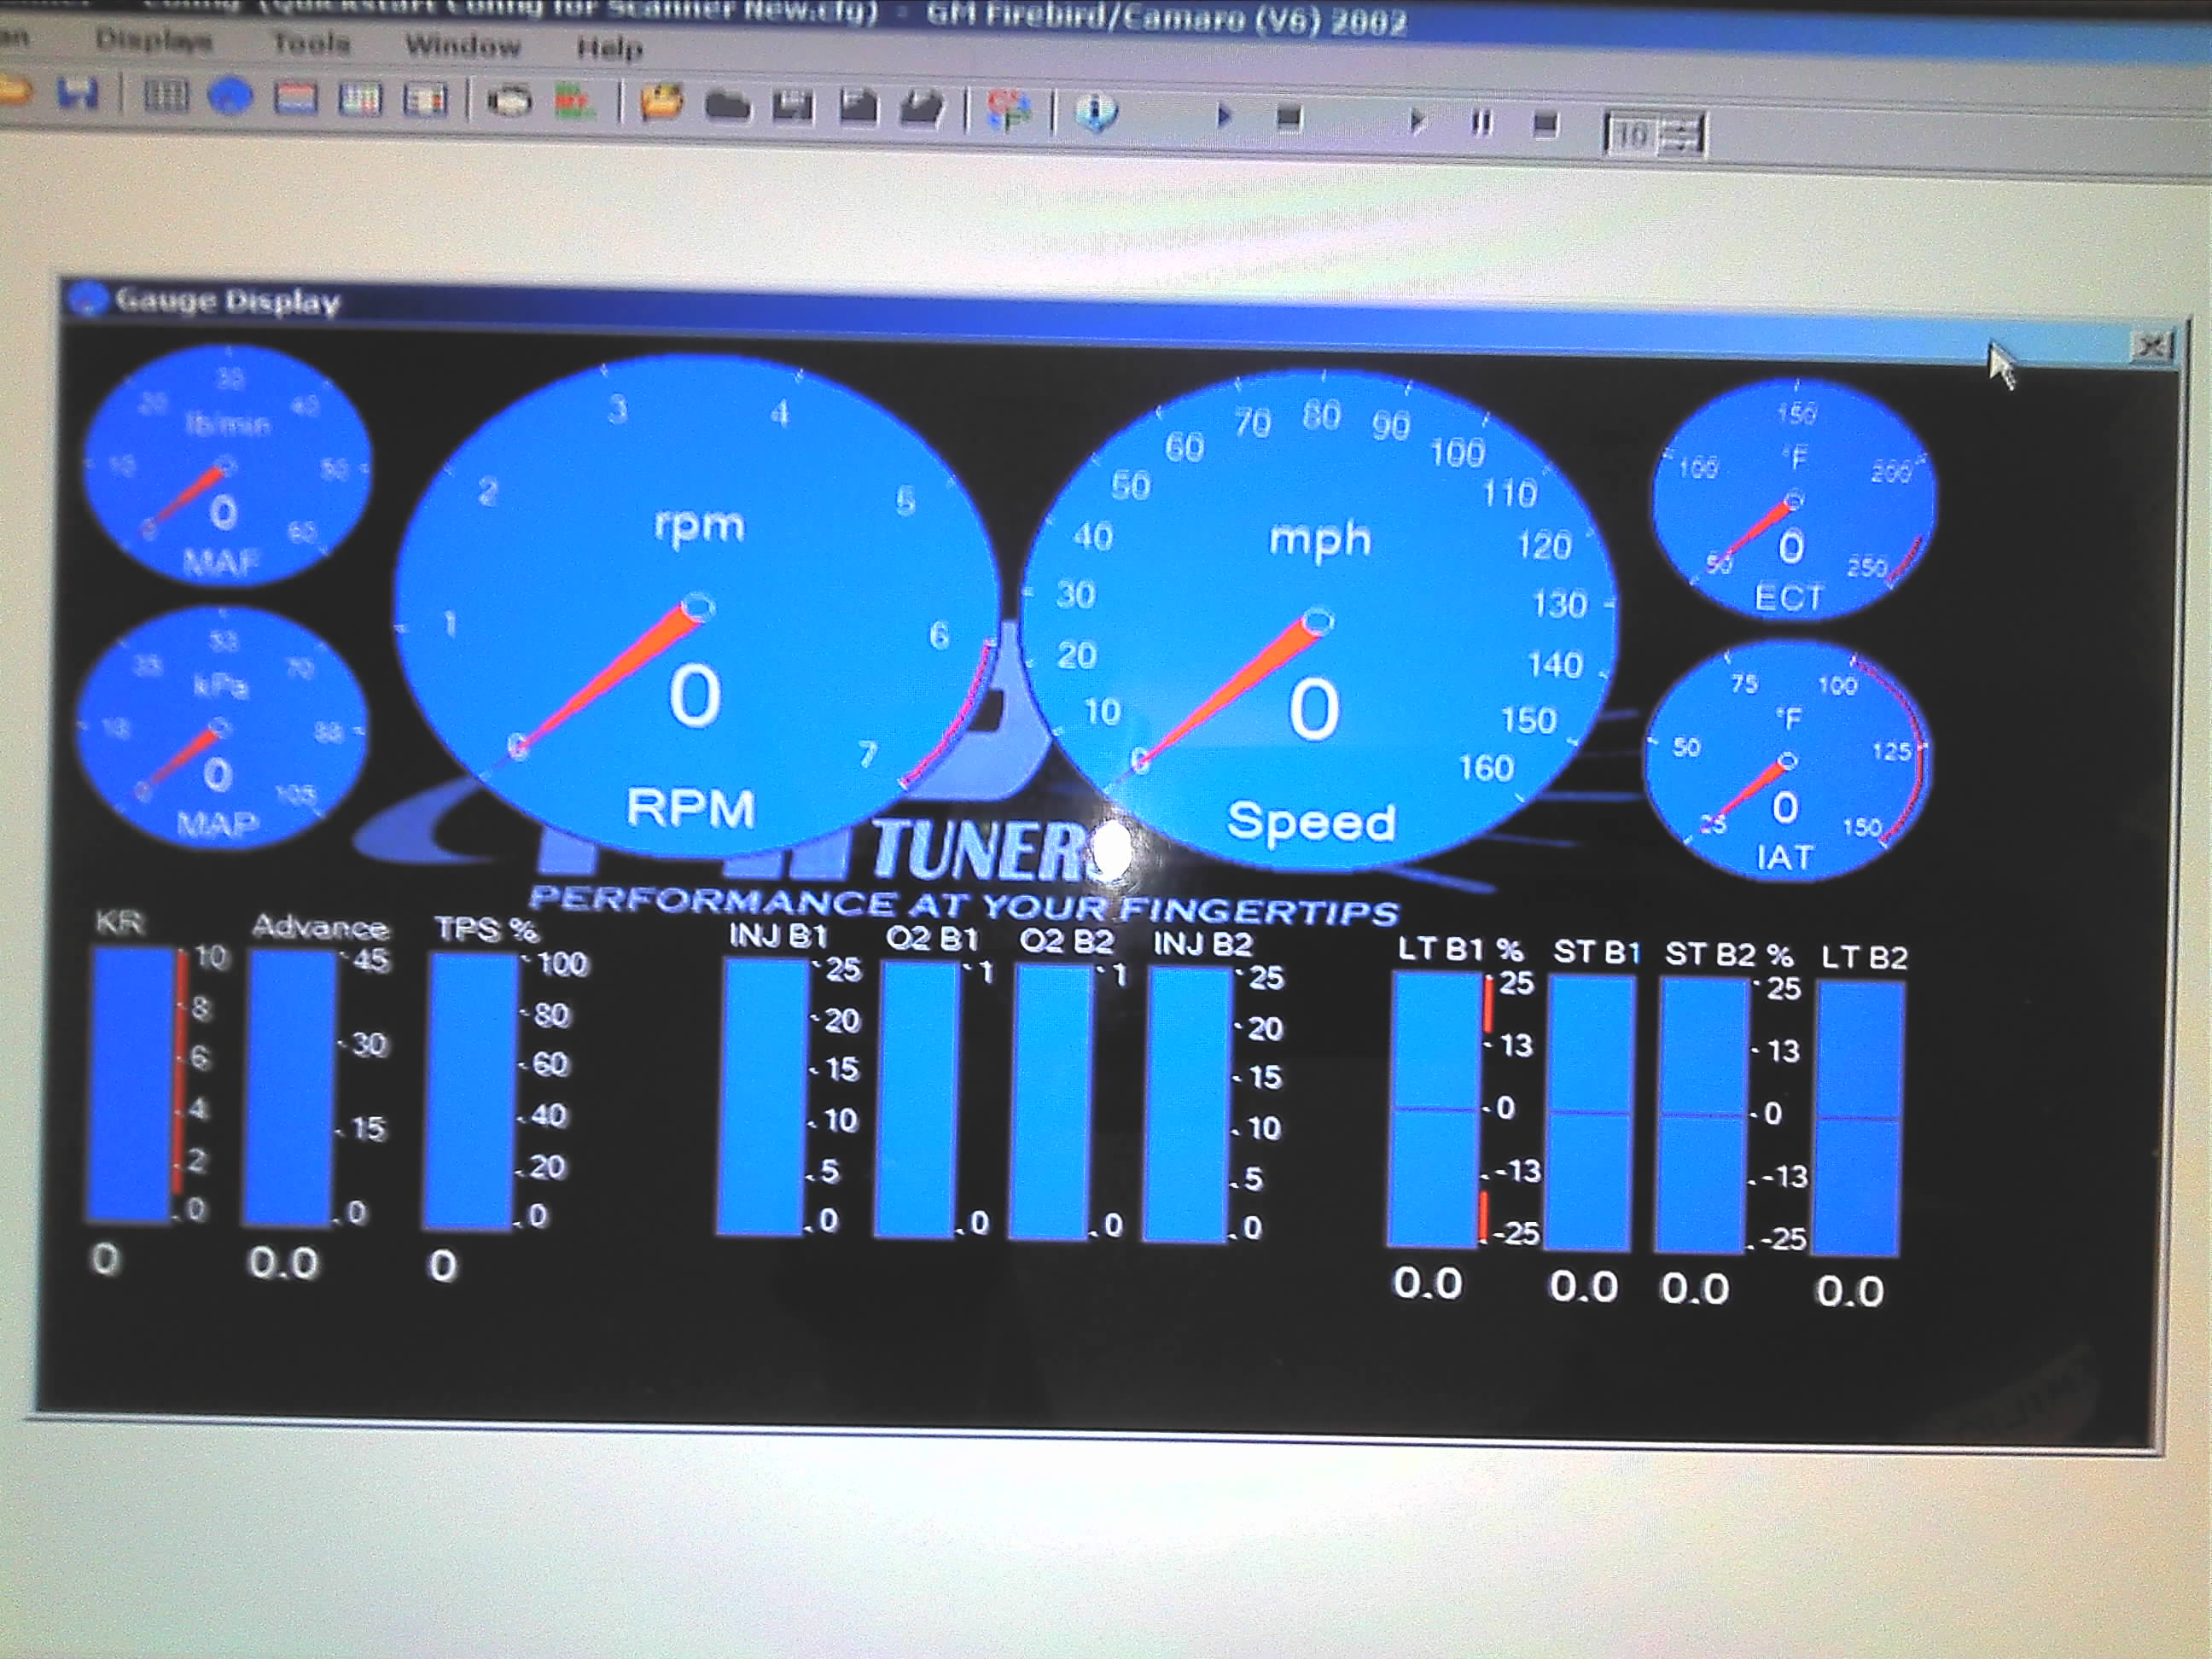Start log playback with the second play button
This screenshot has height=1659, width=2212.
coord(1417,121)
